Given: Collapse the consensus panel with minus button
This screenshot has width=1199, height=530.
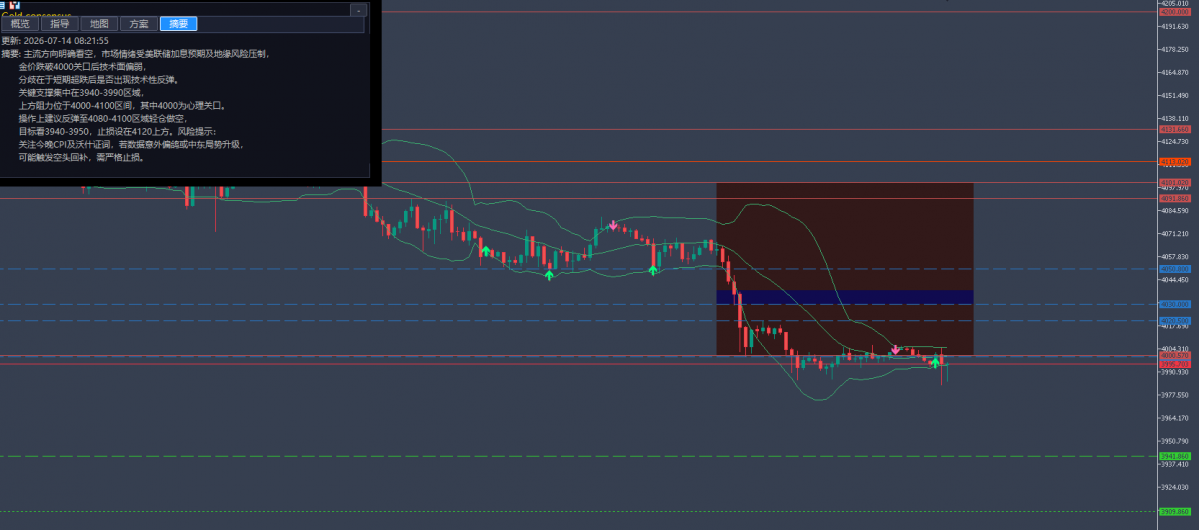Looking at the screenshot, I should [x=358, y=11].
